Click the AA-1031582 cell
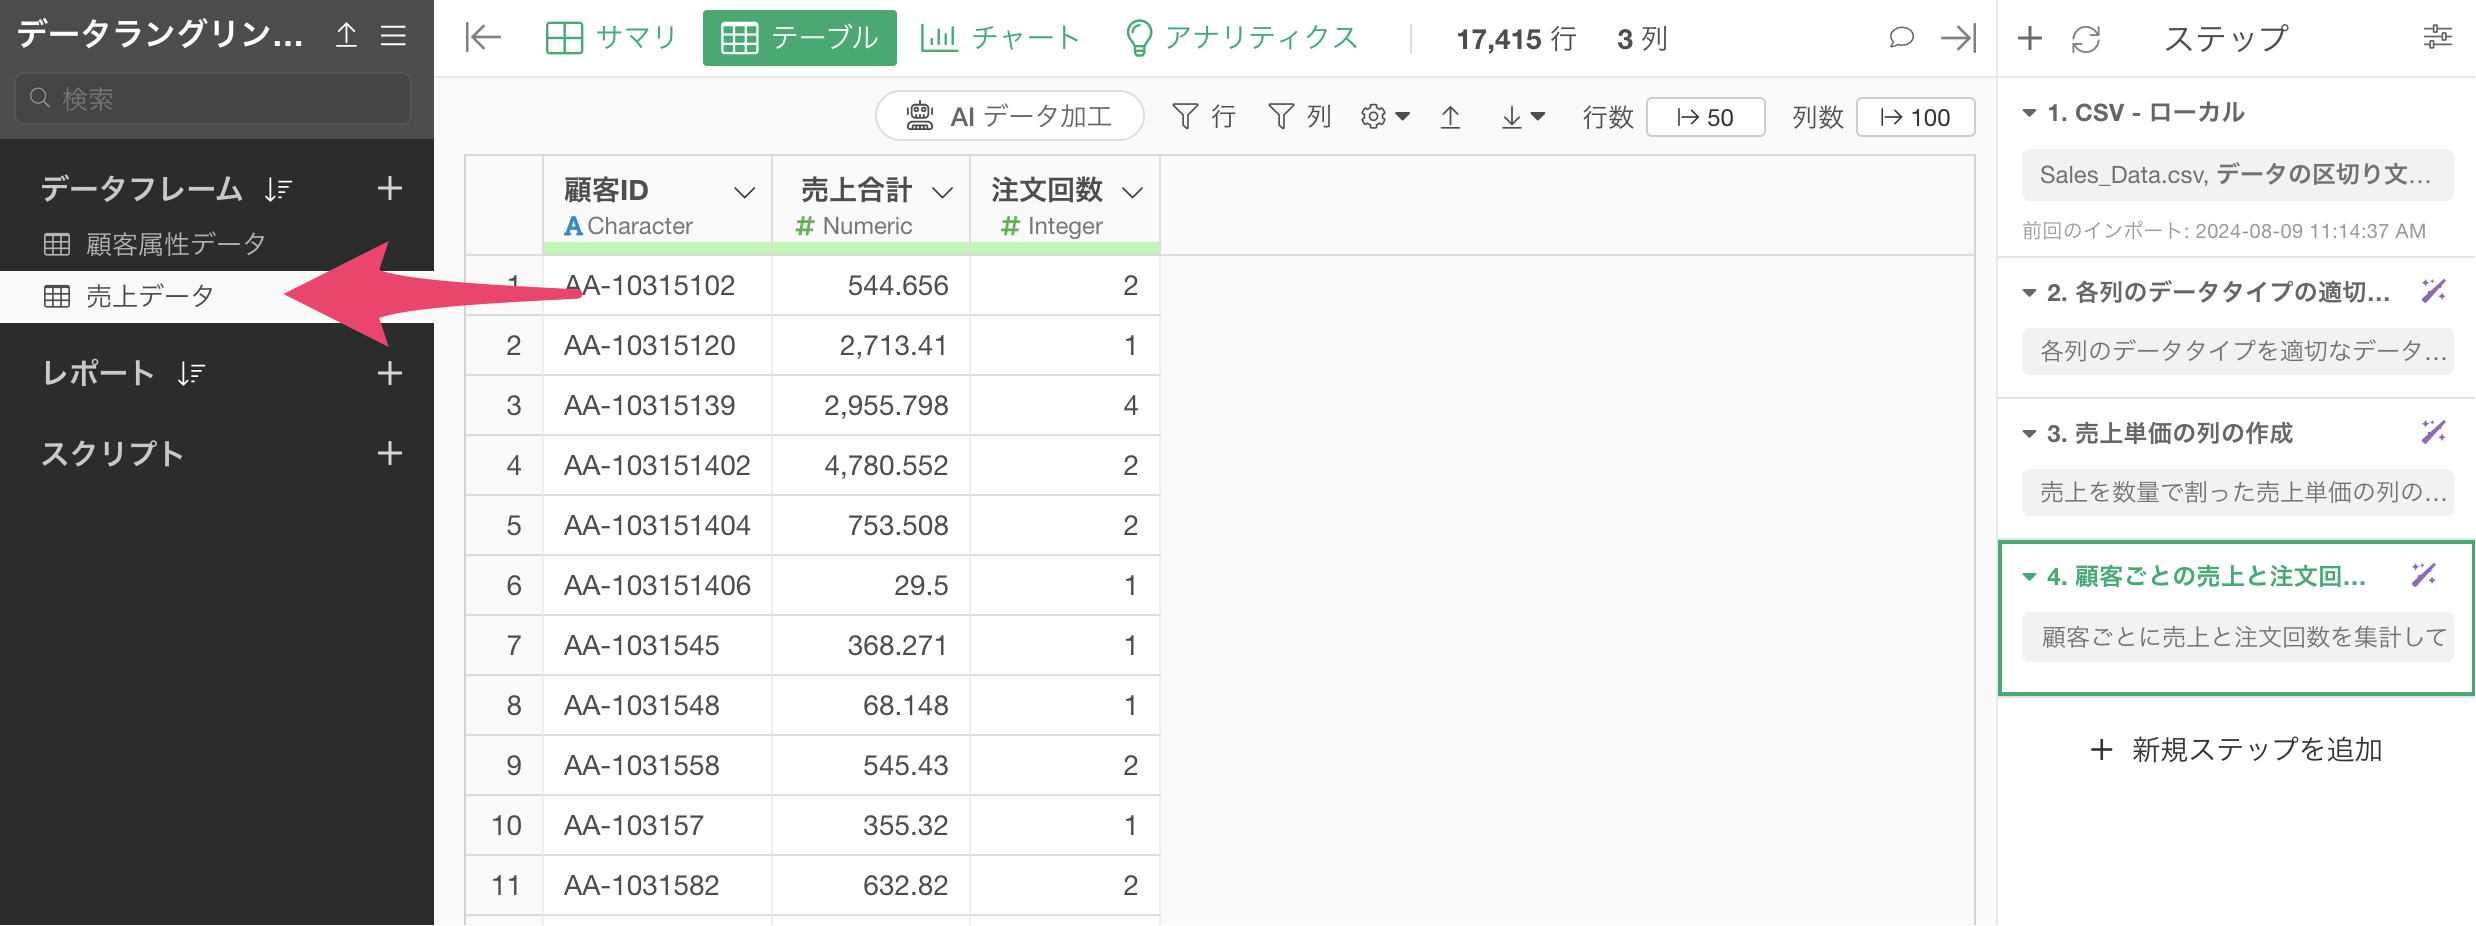The height and width of the screenshot is (926, 2476). (x=657, y=886)
